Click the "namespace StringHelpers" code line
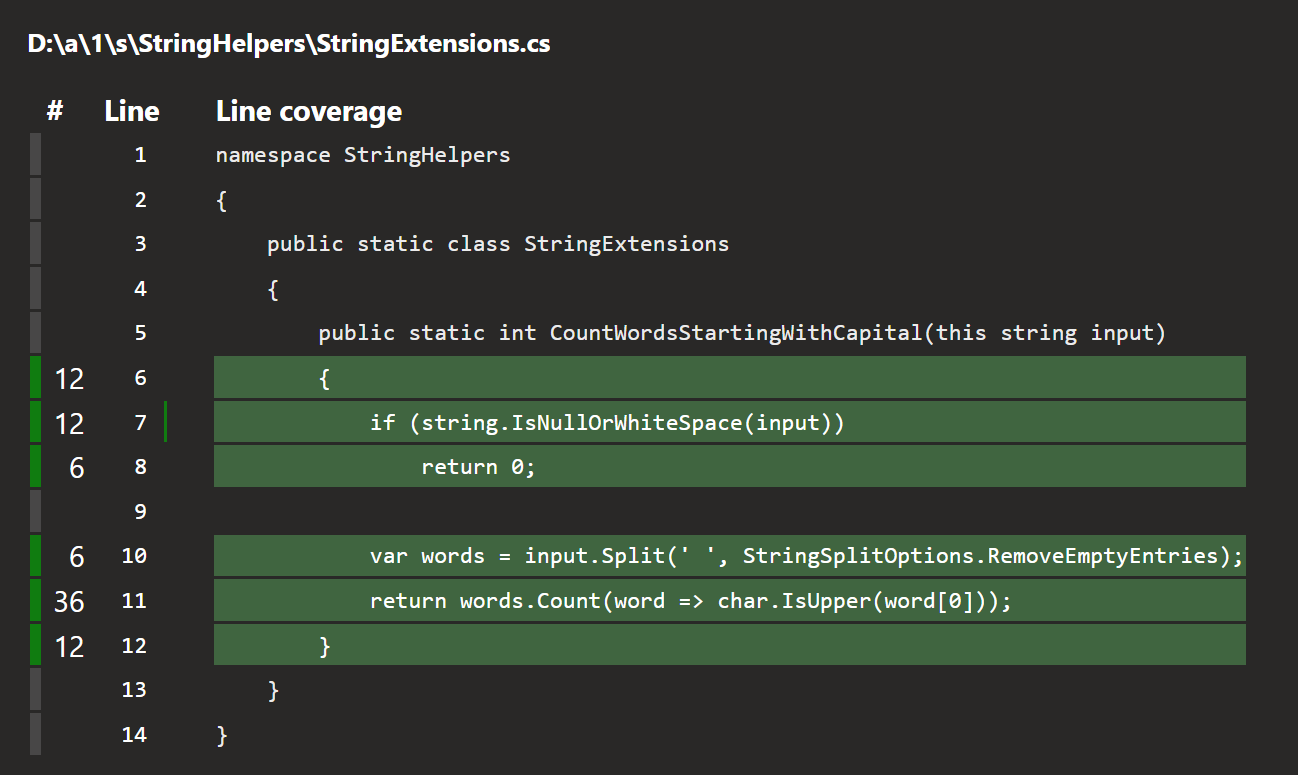Viewport: 1298px width, 775px height. tap(363, 155)
